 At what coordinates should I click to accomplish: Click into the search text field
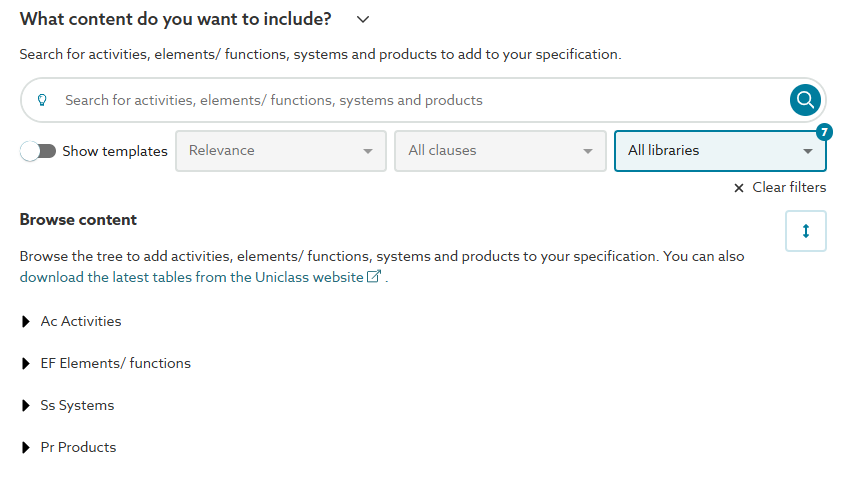pyautogui.click(x=420, y=100)
